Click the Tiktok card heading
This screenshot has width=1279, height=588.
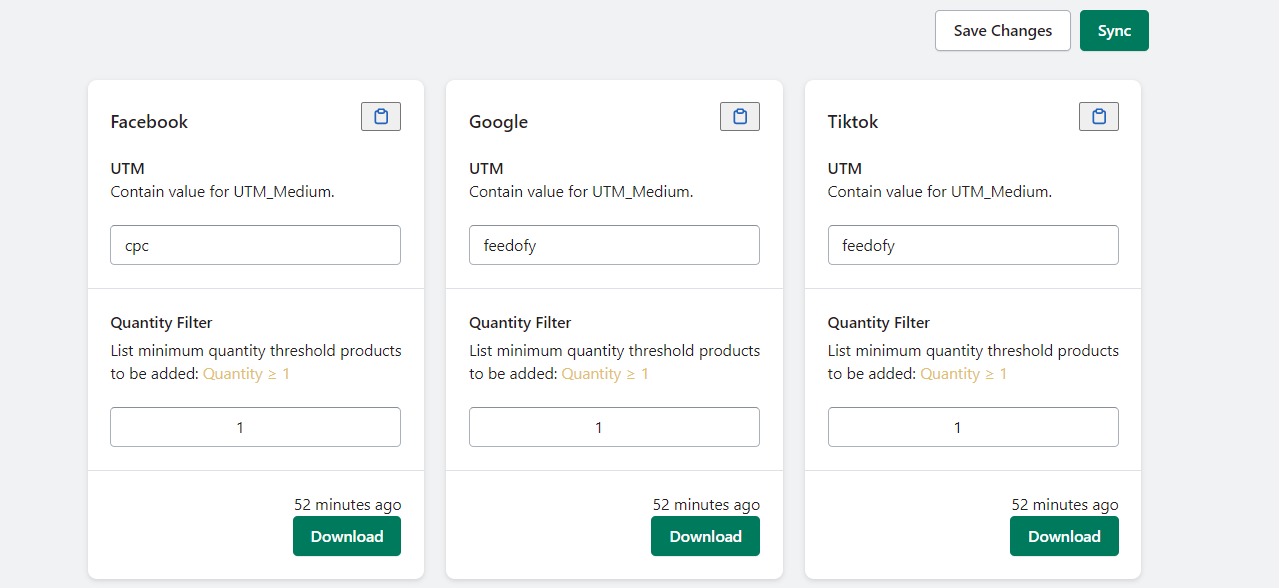coord(853,122)
